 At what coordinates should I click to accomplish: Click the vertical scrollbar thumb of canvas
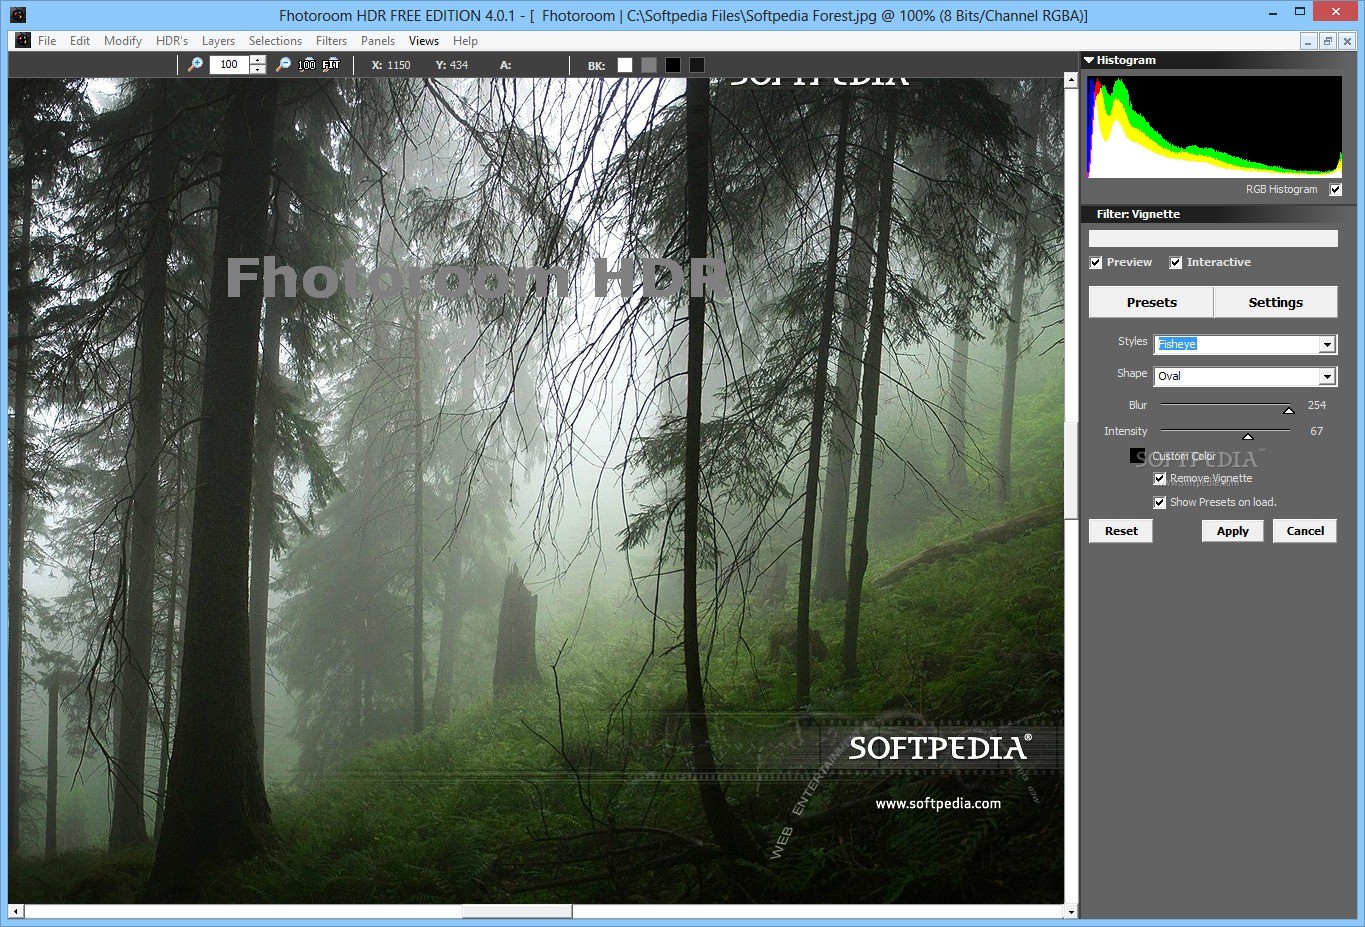coord(1071,470)
